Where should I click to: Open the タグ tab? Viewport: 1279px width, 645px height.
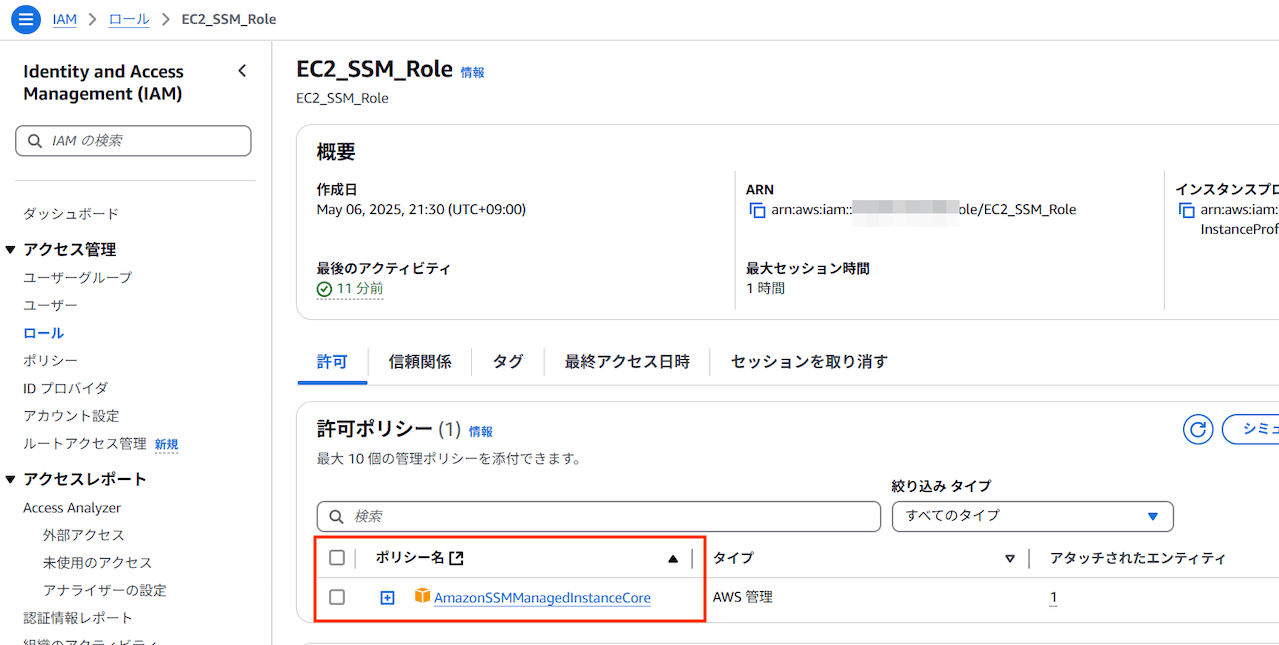(x=508, y=362)
